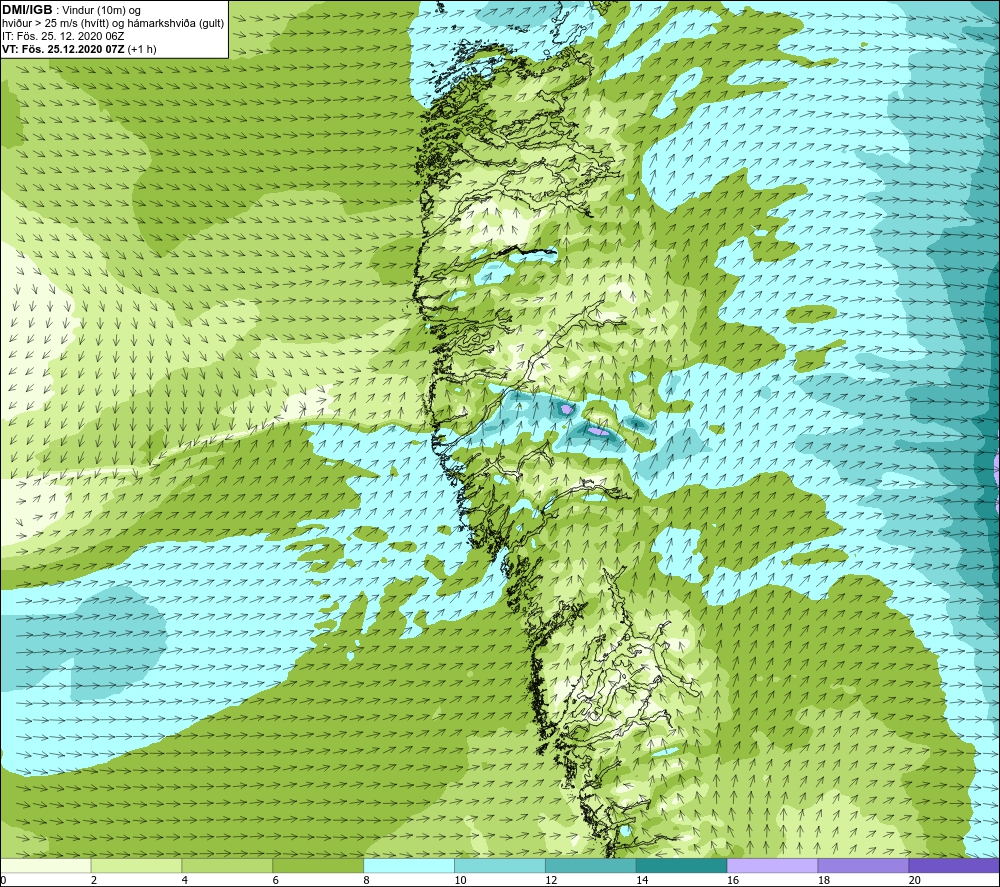Click the scale label '8'
The height and width of the screenshot is (887, 1000).
point(366,880)
